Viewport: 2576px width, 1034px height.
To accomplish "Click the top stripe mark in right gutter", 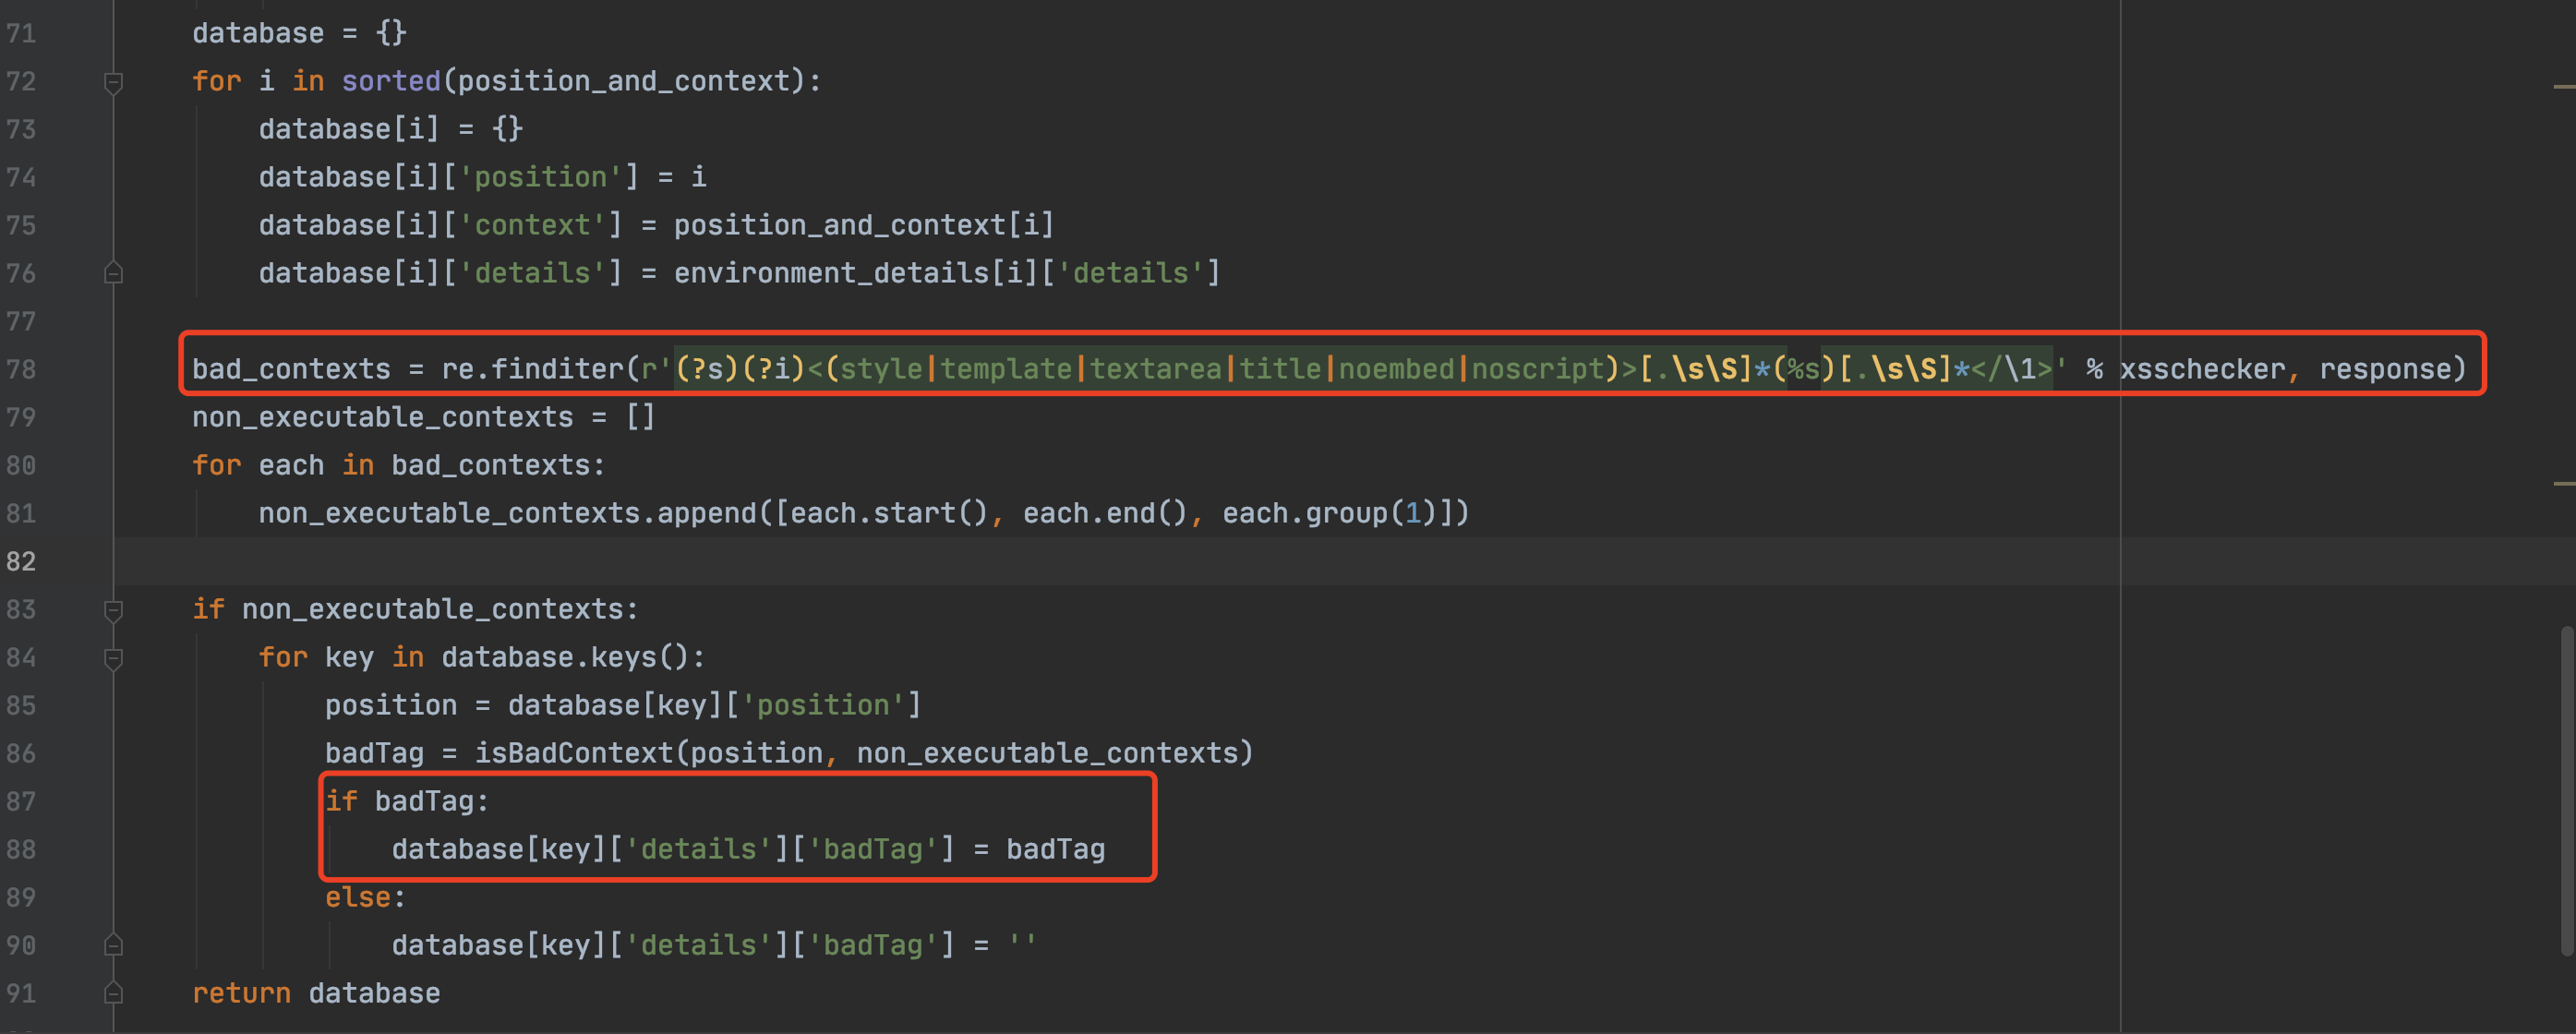I will click(x=2563, y=87).
